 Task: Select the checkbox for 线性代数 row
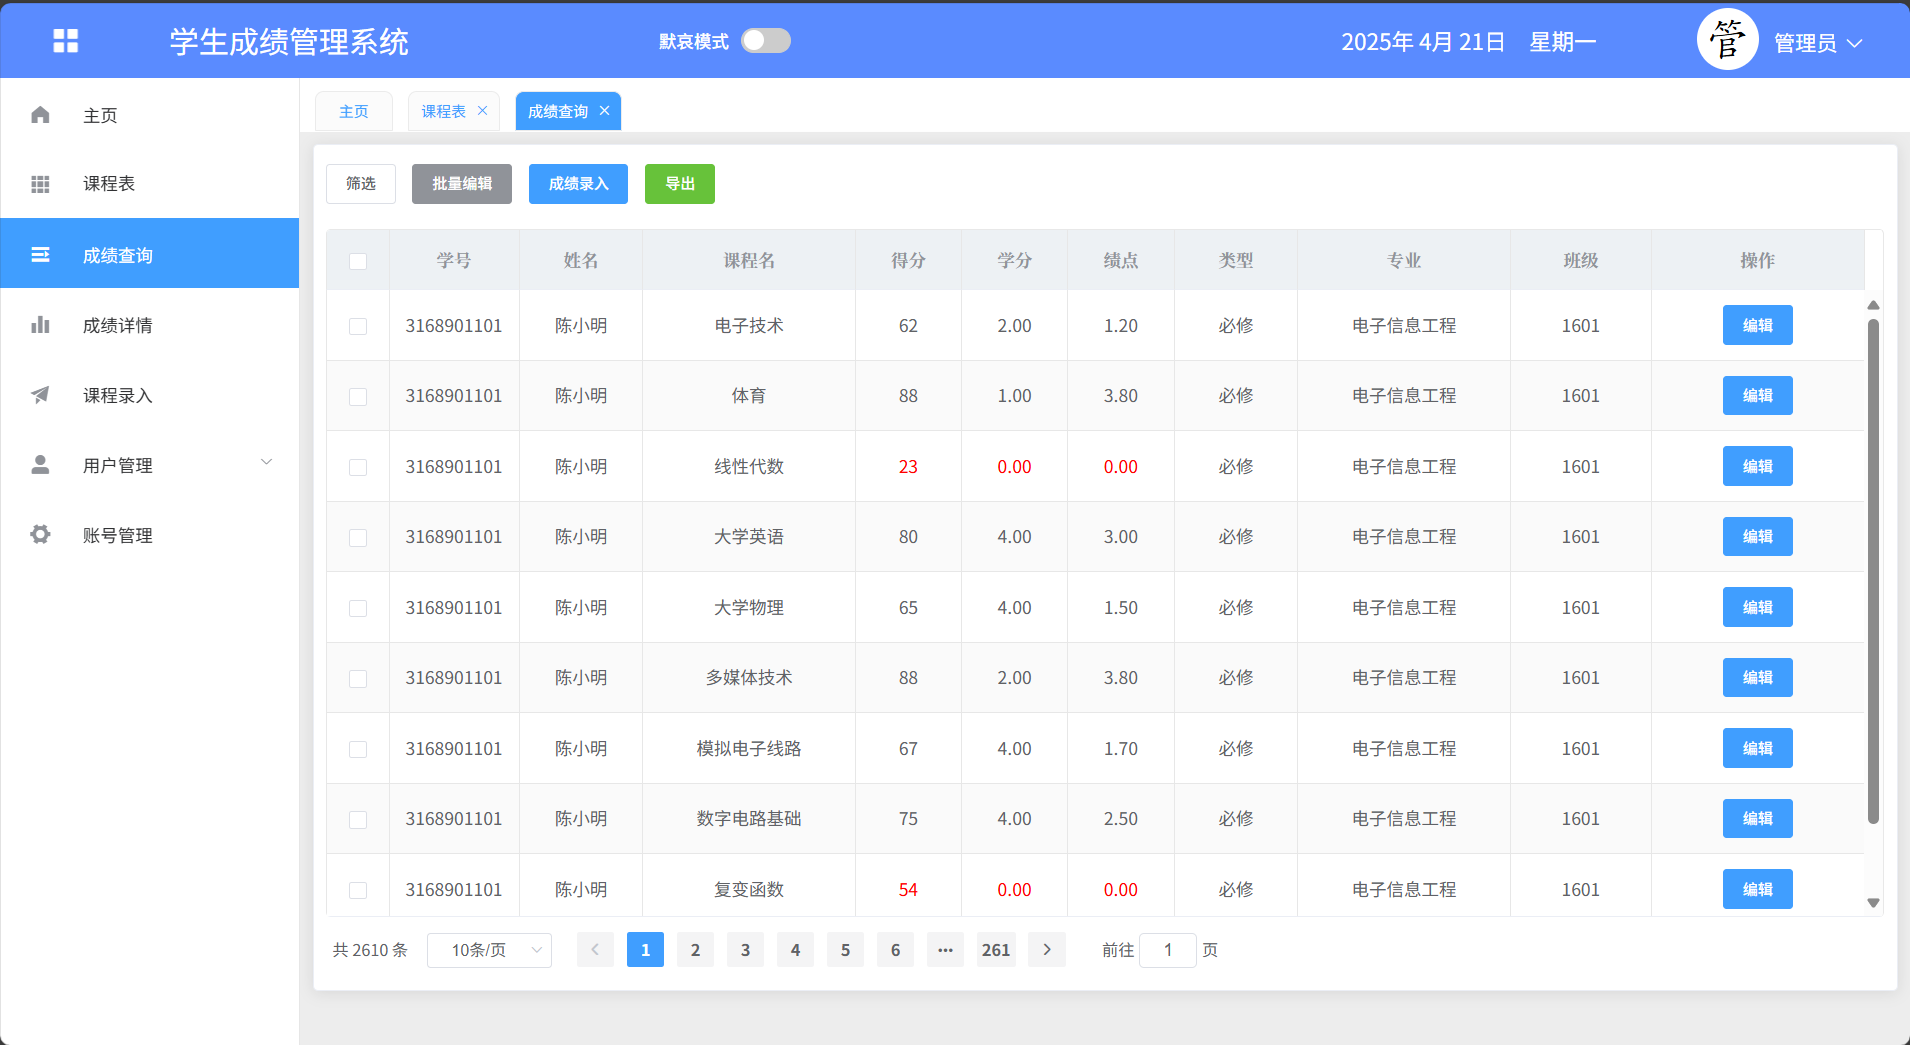pos(358,467)
